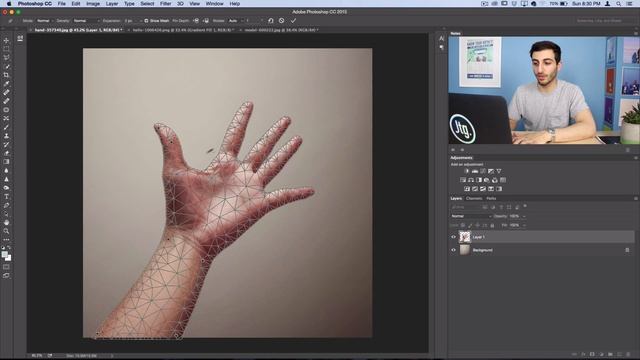Select the Clone Stamp tool
640x360 pixels.
6,136
